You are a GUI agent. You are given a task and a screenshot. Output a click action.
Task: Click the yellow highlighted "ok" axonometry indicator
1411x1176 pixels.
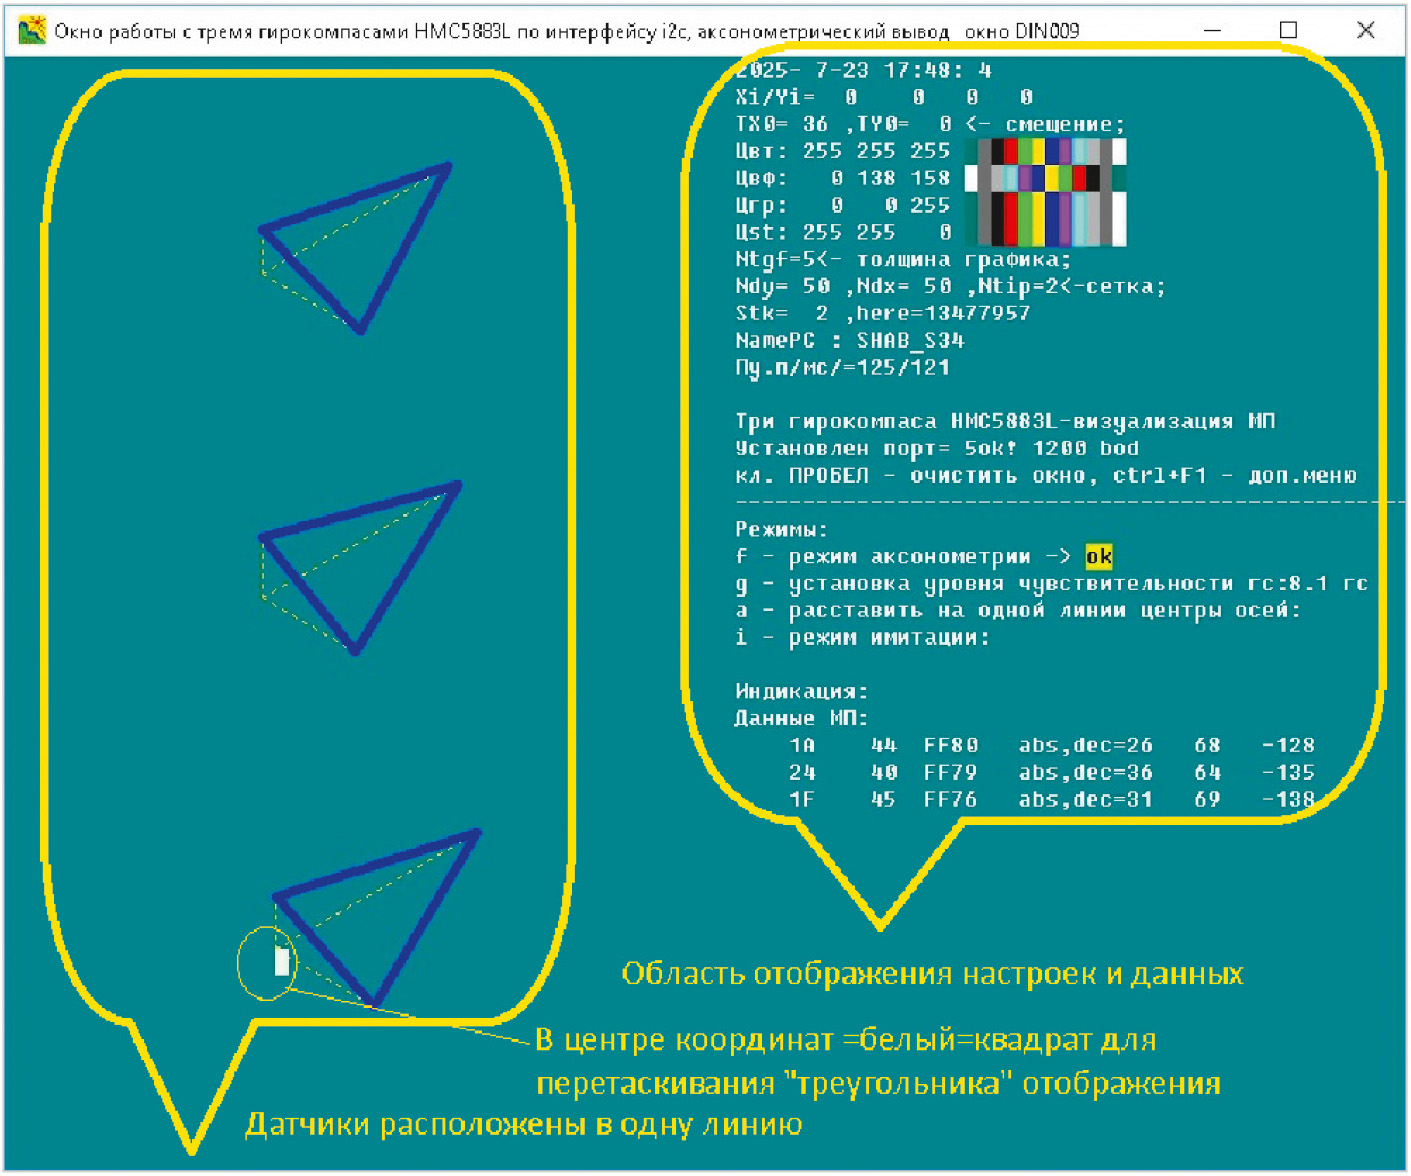[x=1098, y=557]
